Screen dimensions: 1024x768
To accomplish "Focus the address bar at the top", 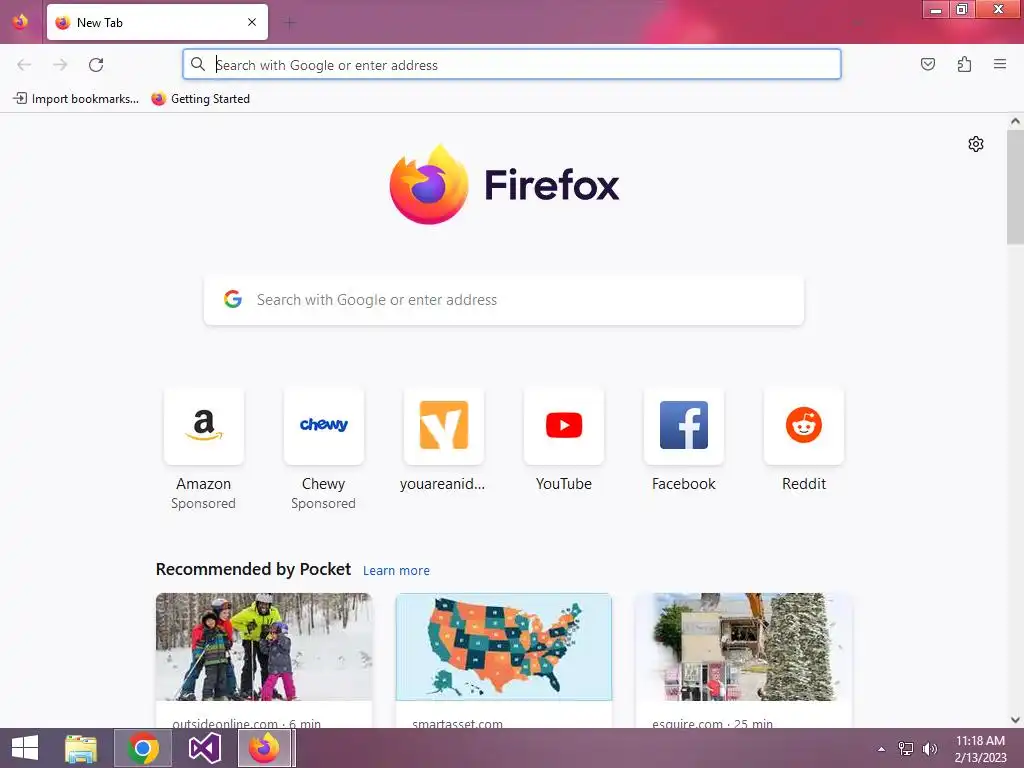I will click(511, 65).
